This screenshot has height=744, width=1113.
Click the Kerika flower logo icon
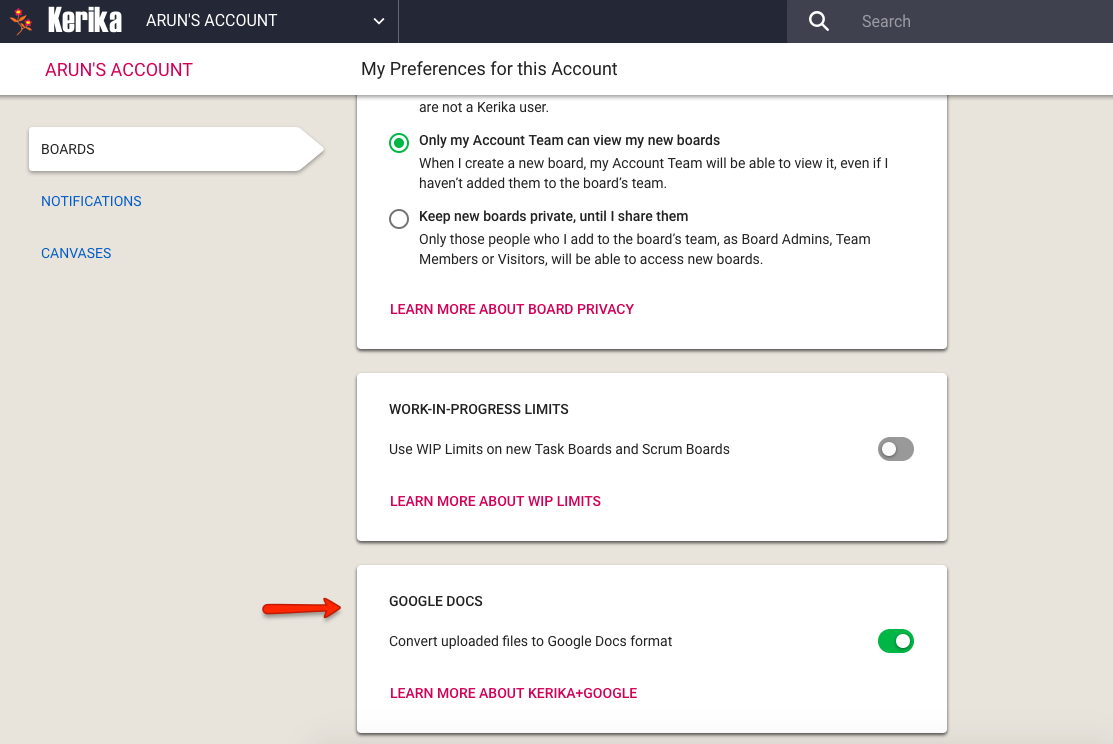point(22,21)
